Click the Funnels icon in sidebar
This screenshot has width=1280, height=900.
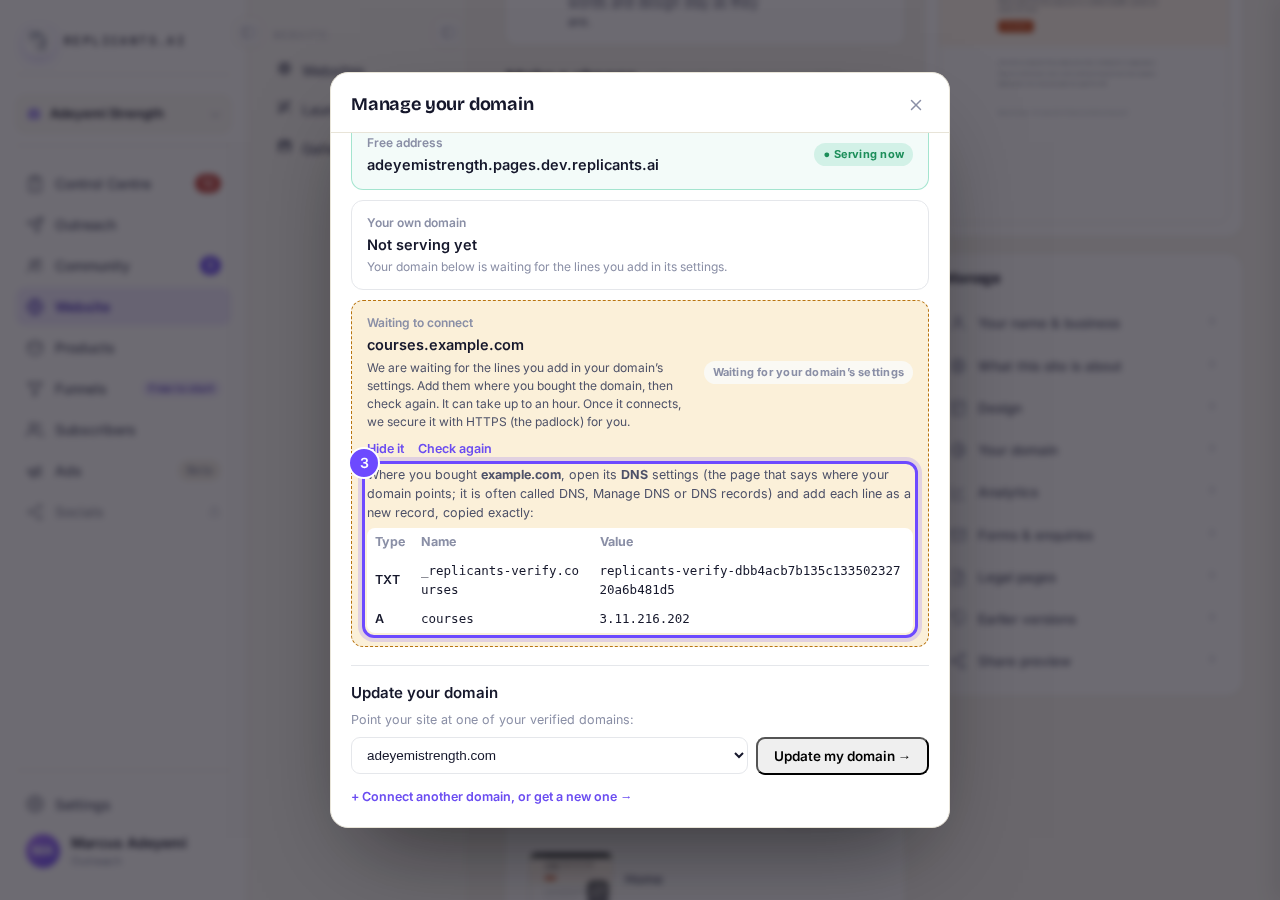(35, 389)
